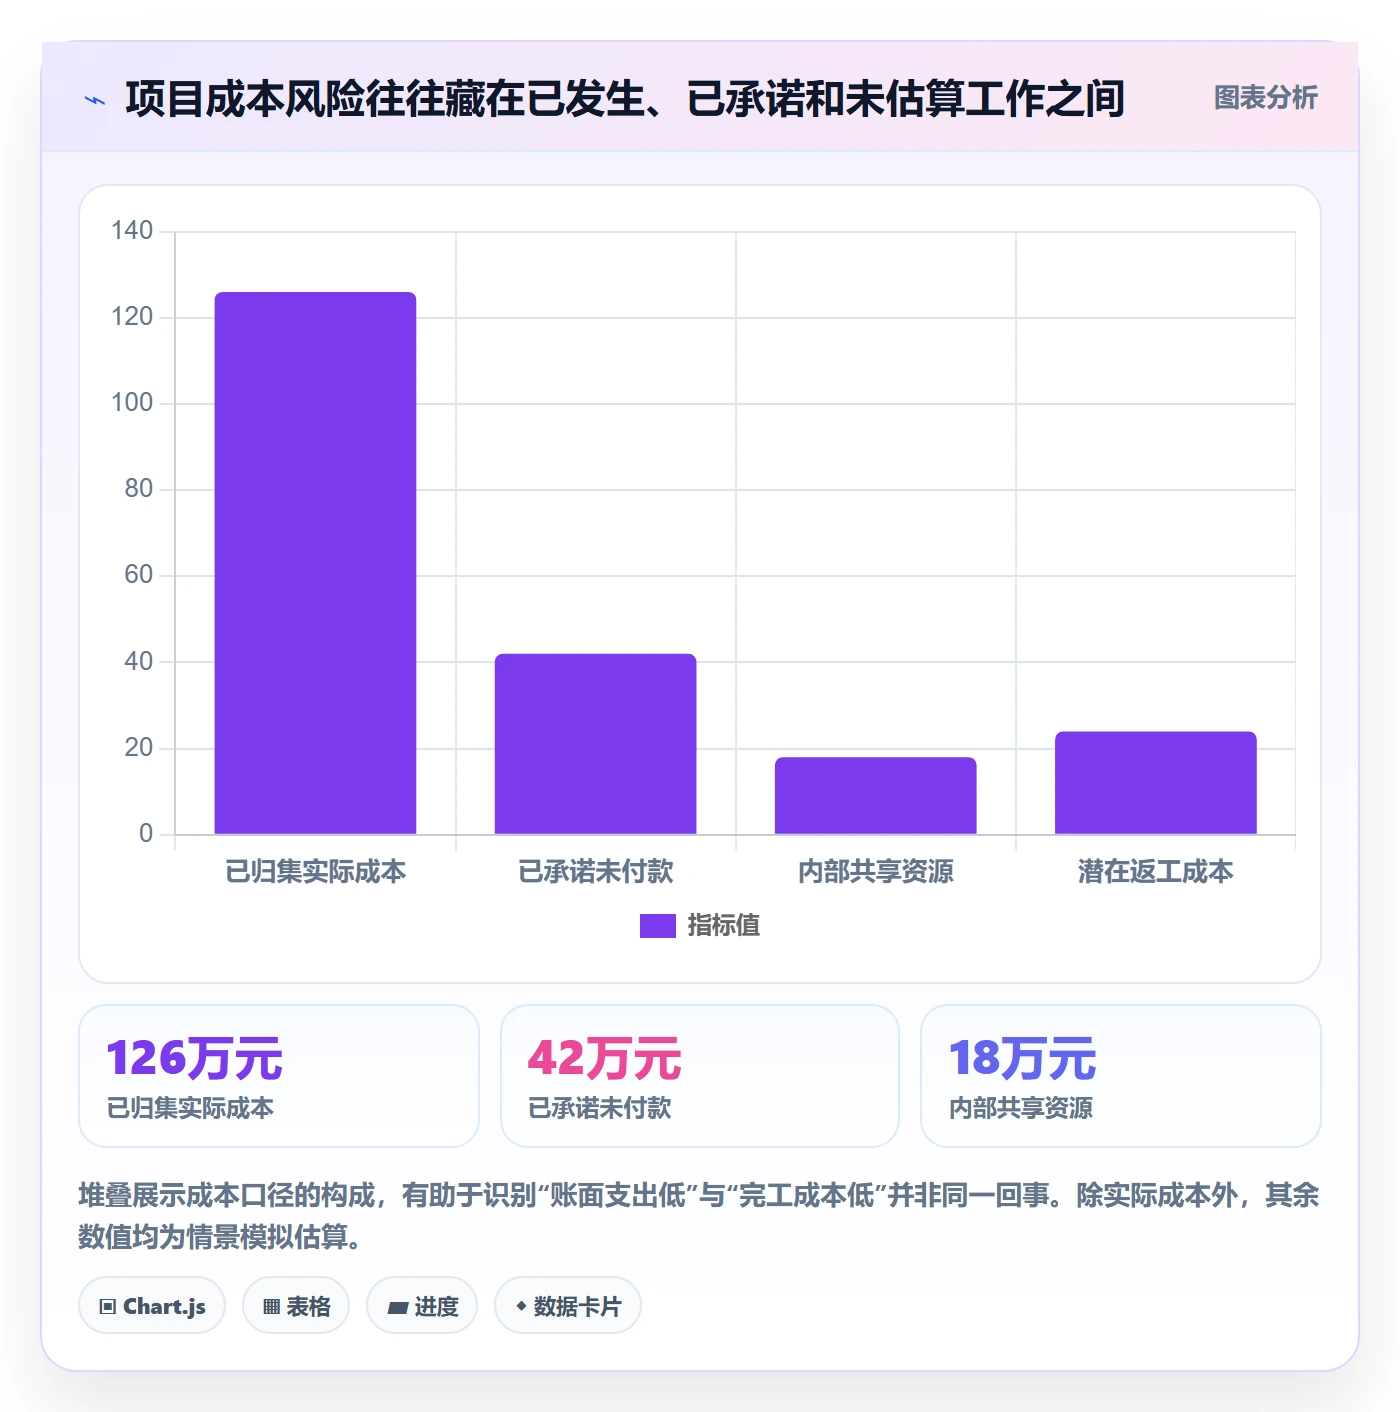The height and width of the screenshot is (1412, 1400).
Task: Click the x-axis label 内部共享资源
Action: [x=875, y=872]
